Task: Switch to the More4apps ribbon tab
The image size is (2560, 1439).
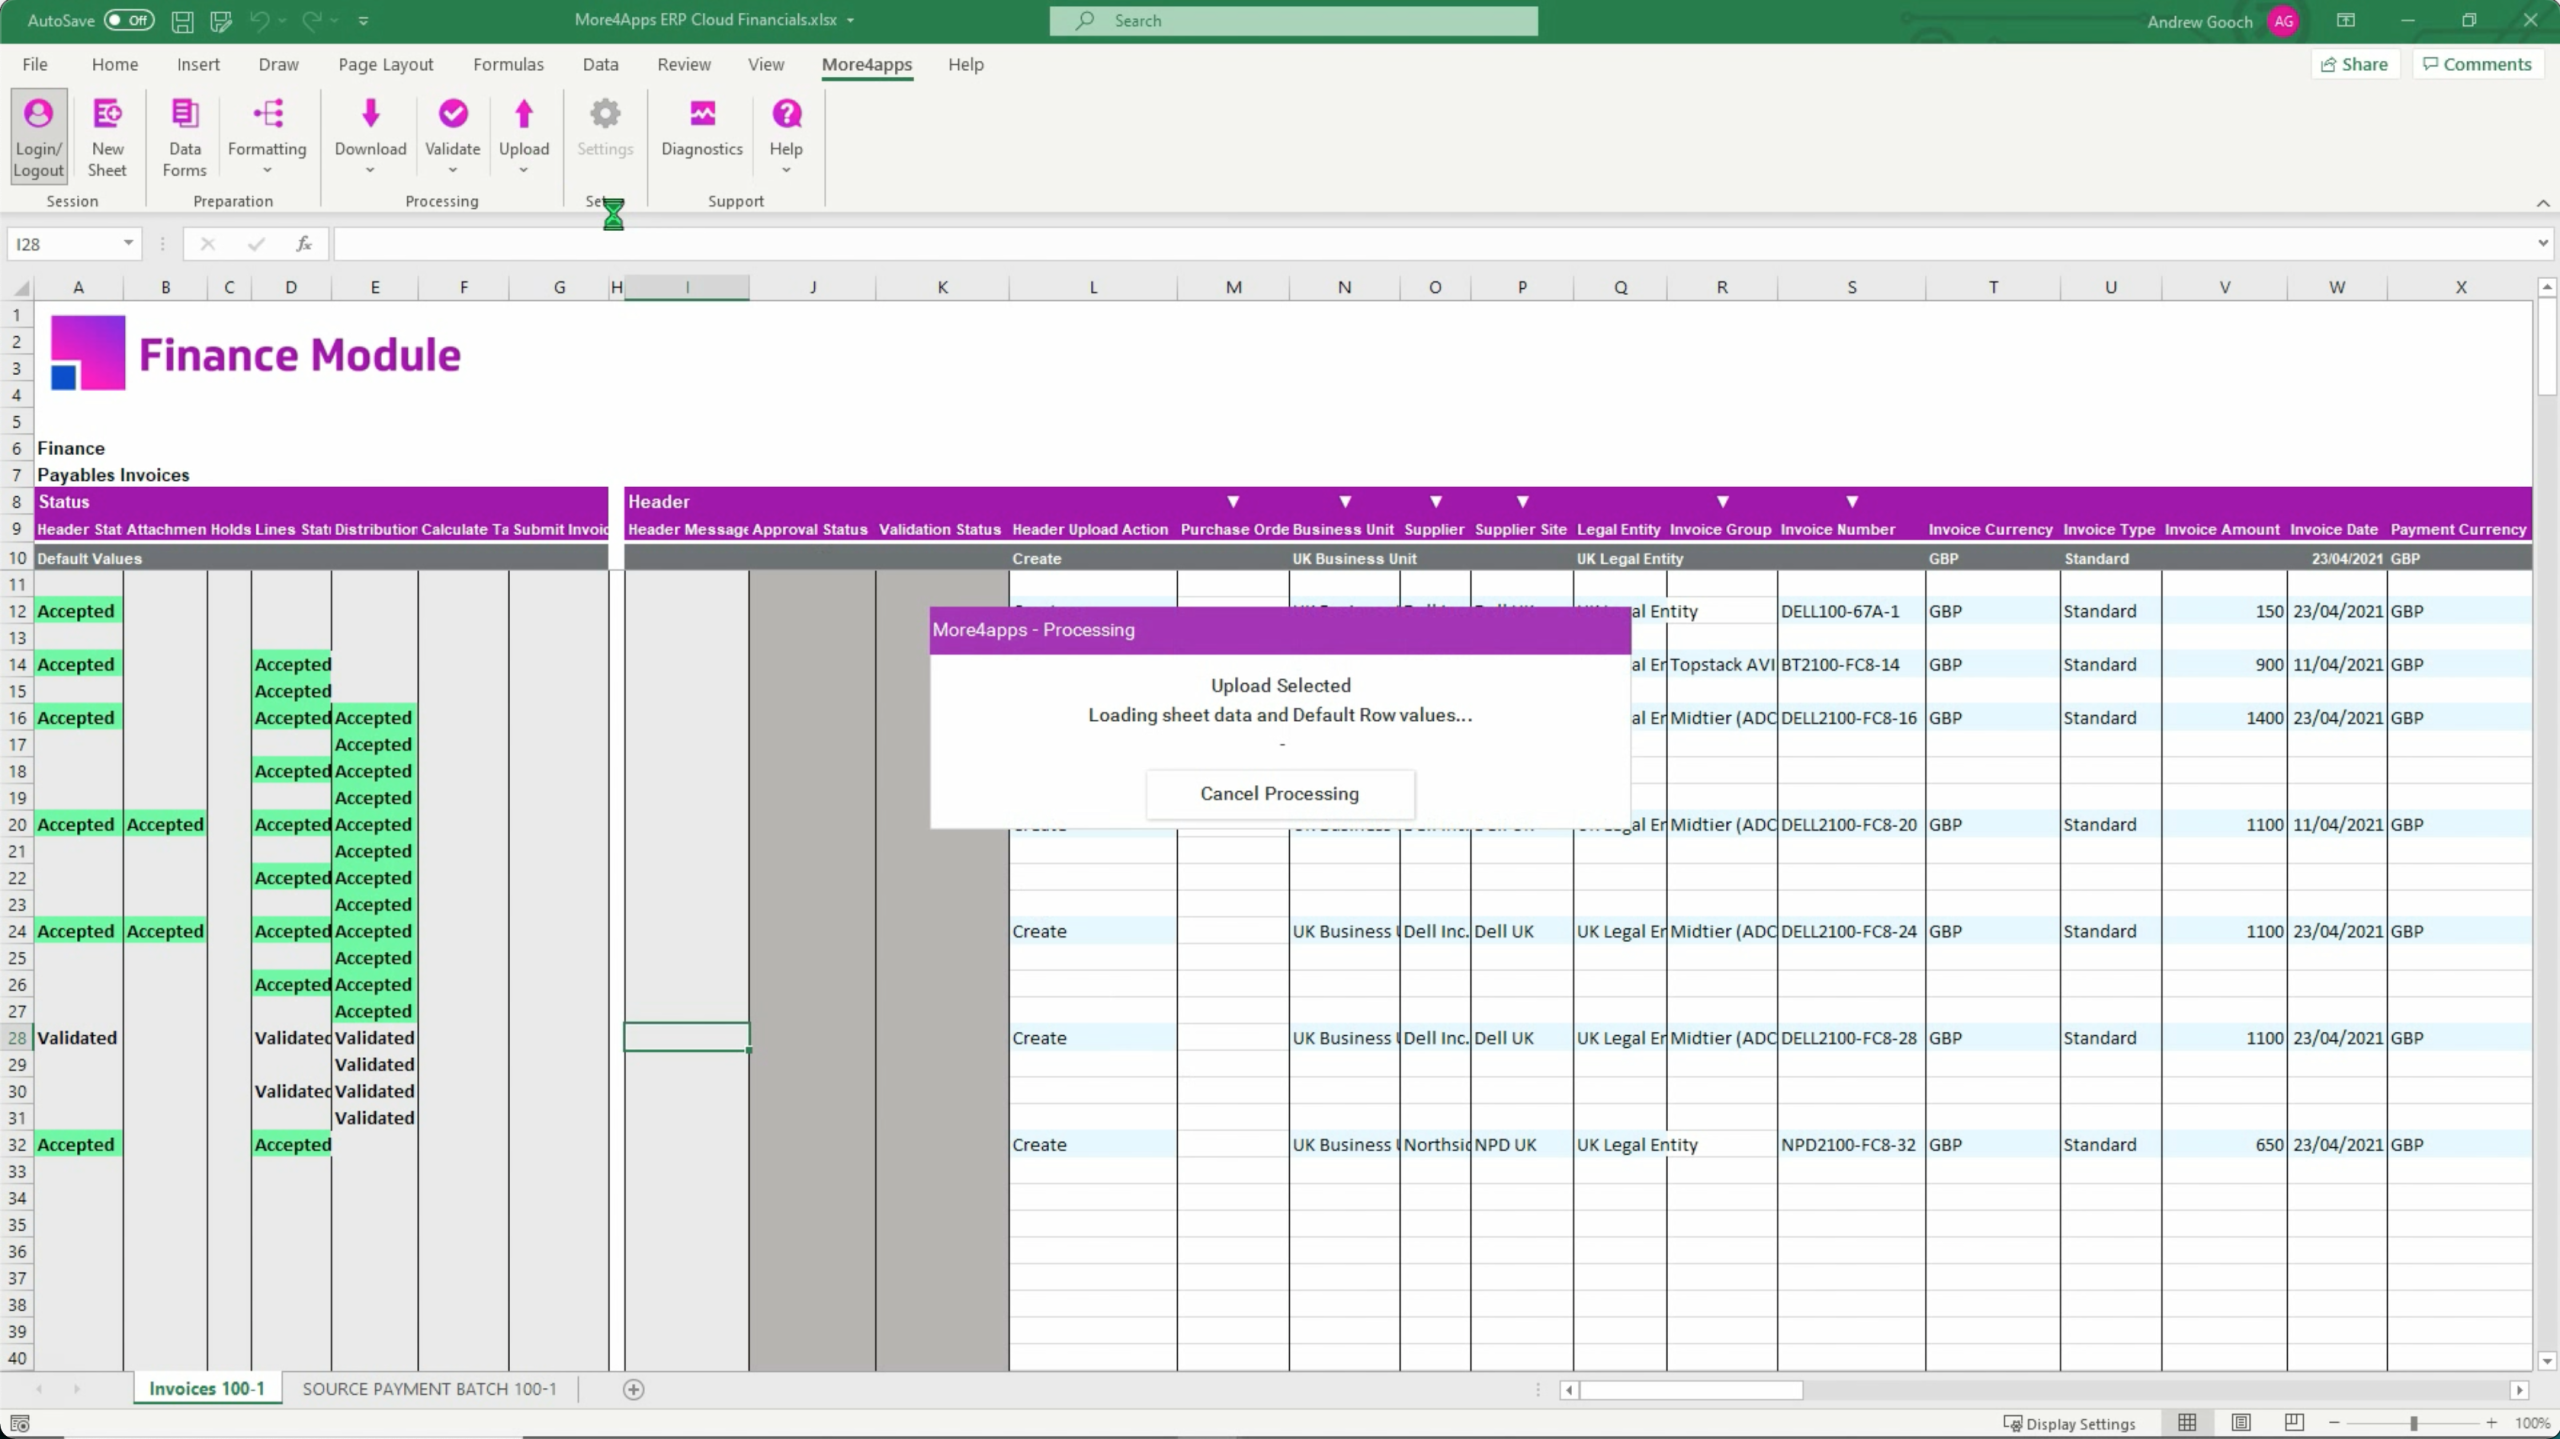Action: (865, 64)
